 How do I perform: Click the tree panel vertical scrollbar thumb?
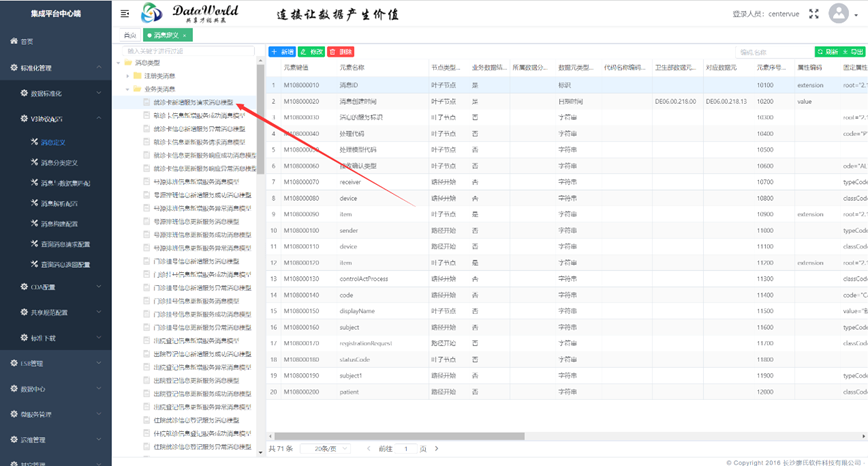point(260,119)
